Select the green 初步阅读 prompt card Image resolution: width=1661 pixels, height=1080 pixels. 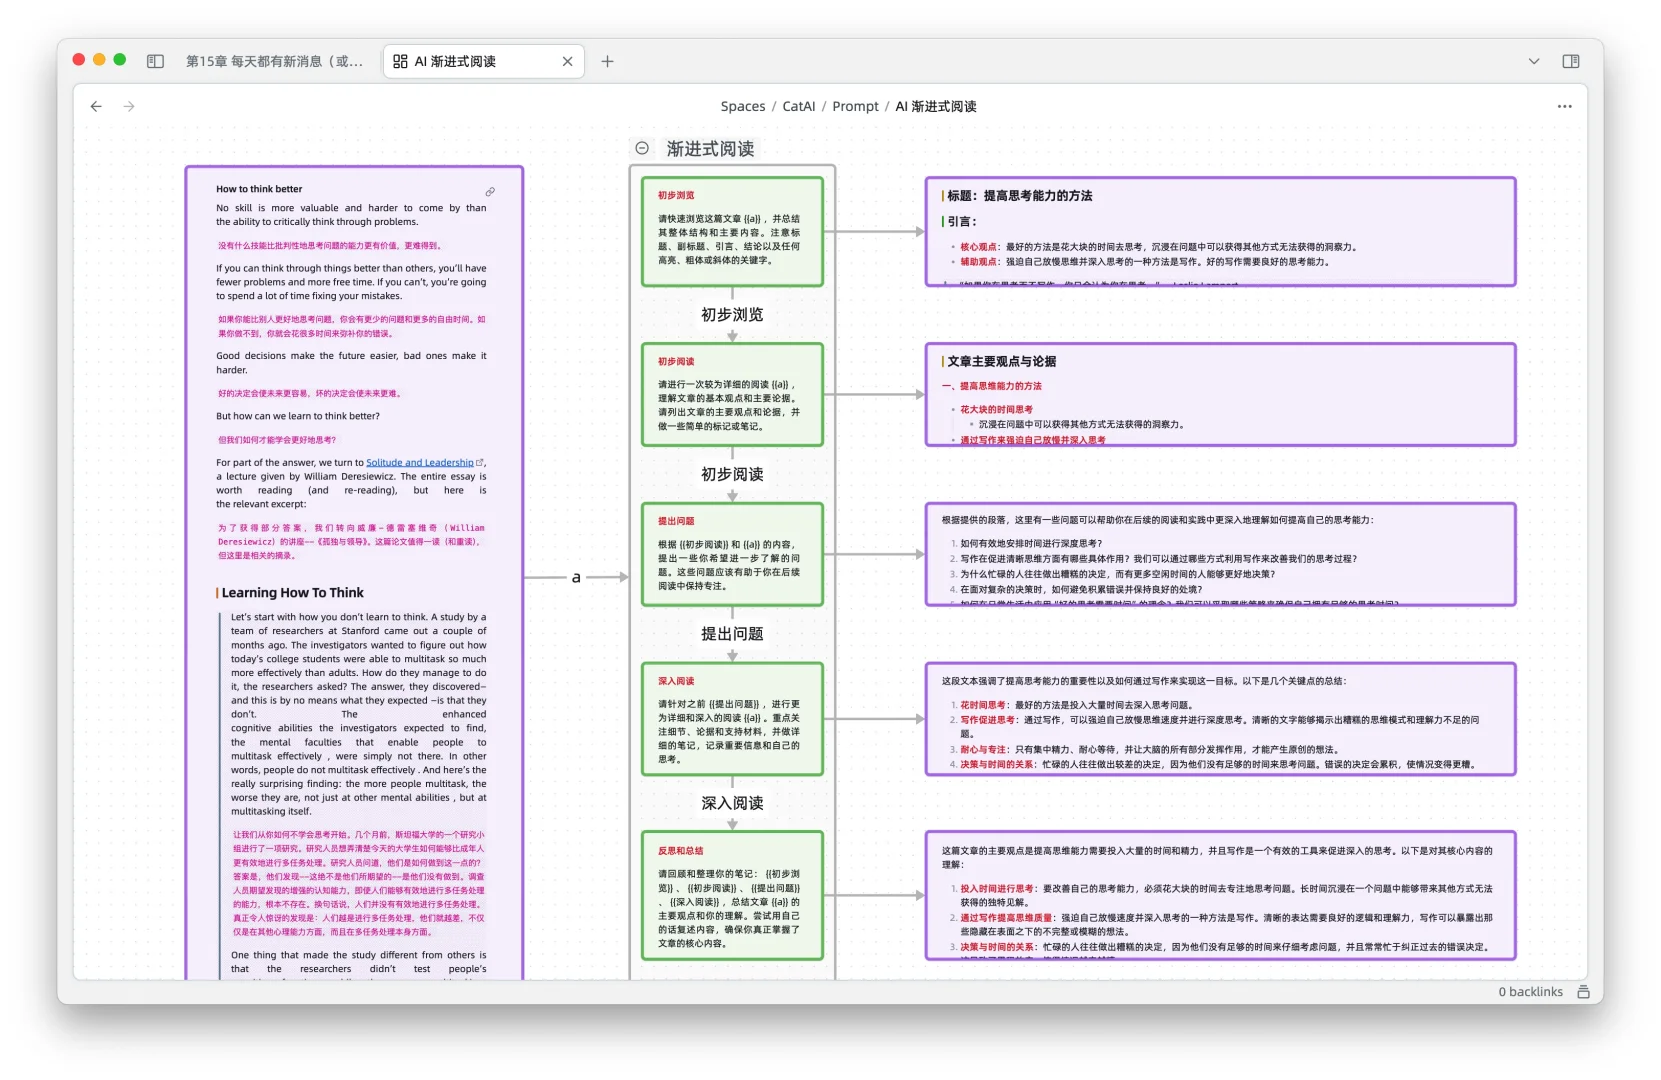click(x=732, y=394)
